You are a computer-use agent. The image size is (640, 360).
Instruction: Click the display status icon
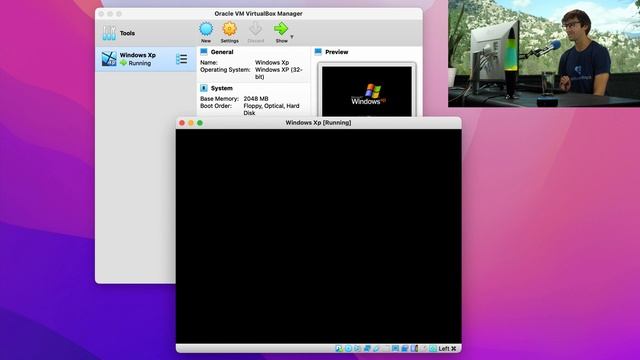coord(395,348)
